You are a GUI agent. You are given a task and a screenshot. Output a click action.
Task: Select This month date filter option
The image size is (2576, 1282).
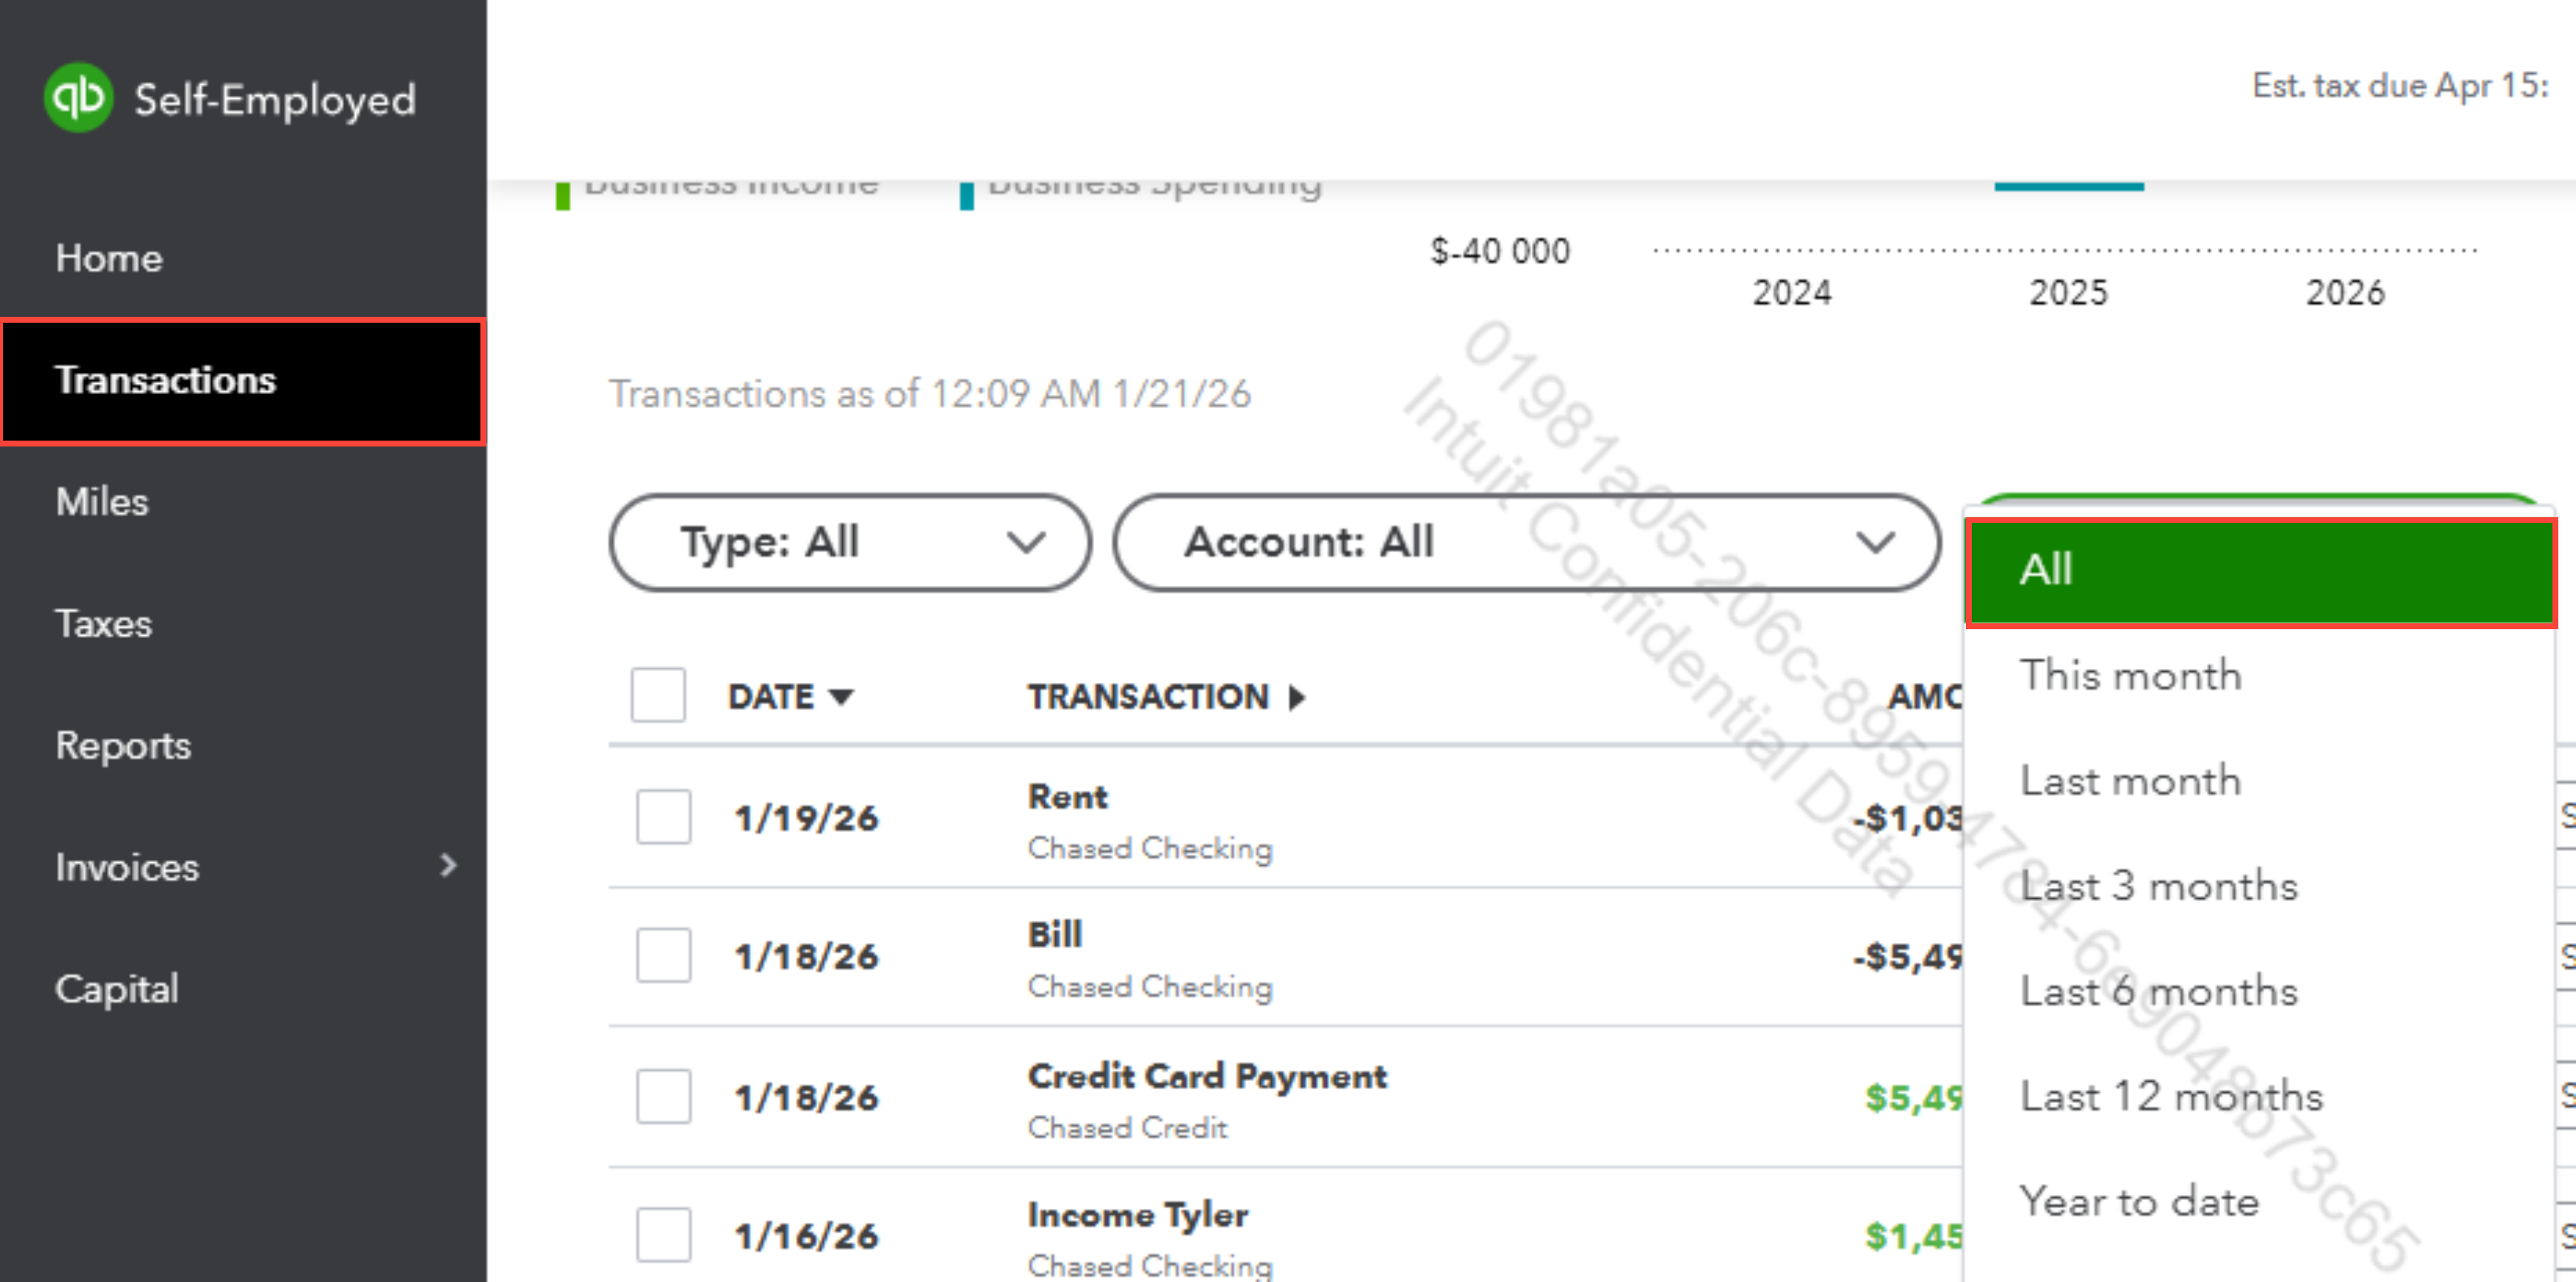coord(2130,675)
